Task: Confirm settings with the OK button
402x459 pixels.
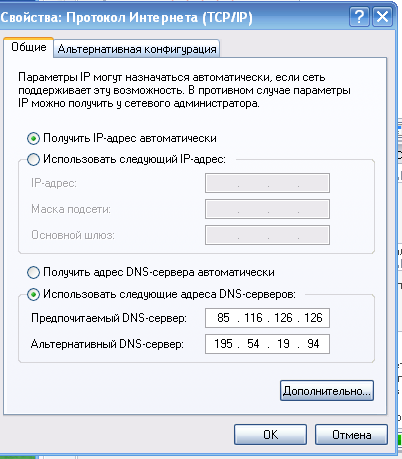Action: pos(270,435)
